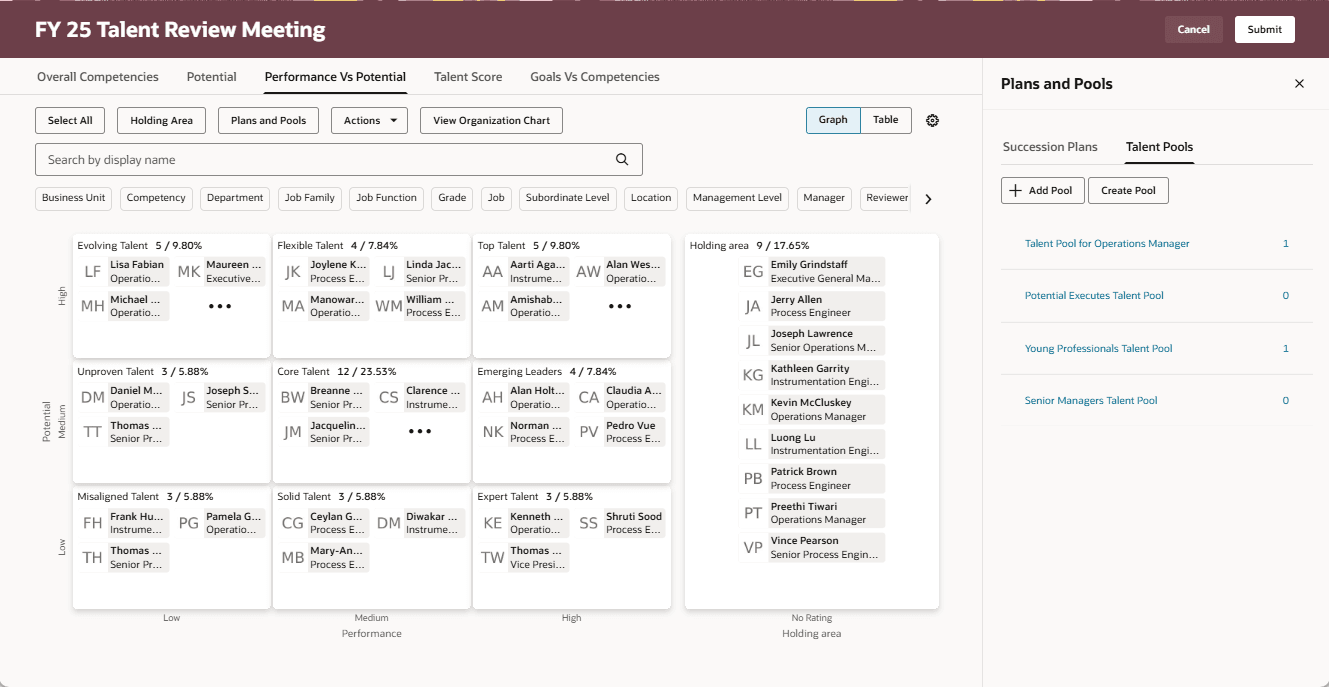Open Potential Executes Talent Pool link
Screen dimensions: 1329x687
pyautogui.click(x=1094, y=296)
